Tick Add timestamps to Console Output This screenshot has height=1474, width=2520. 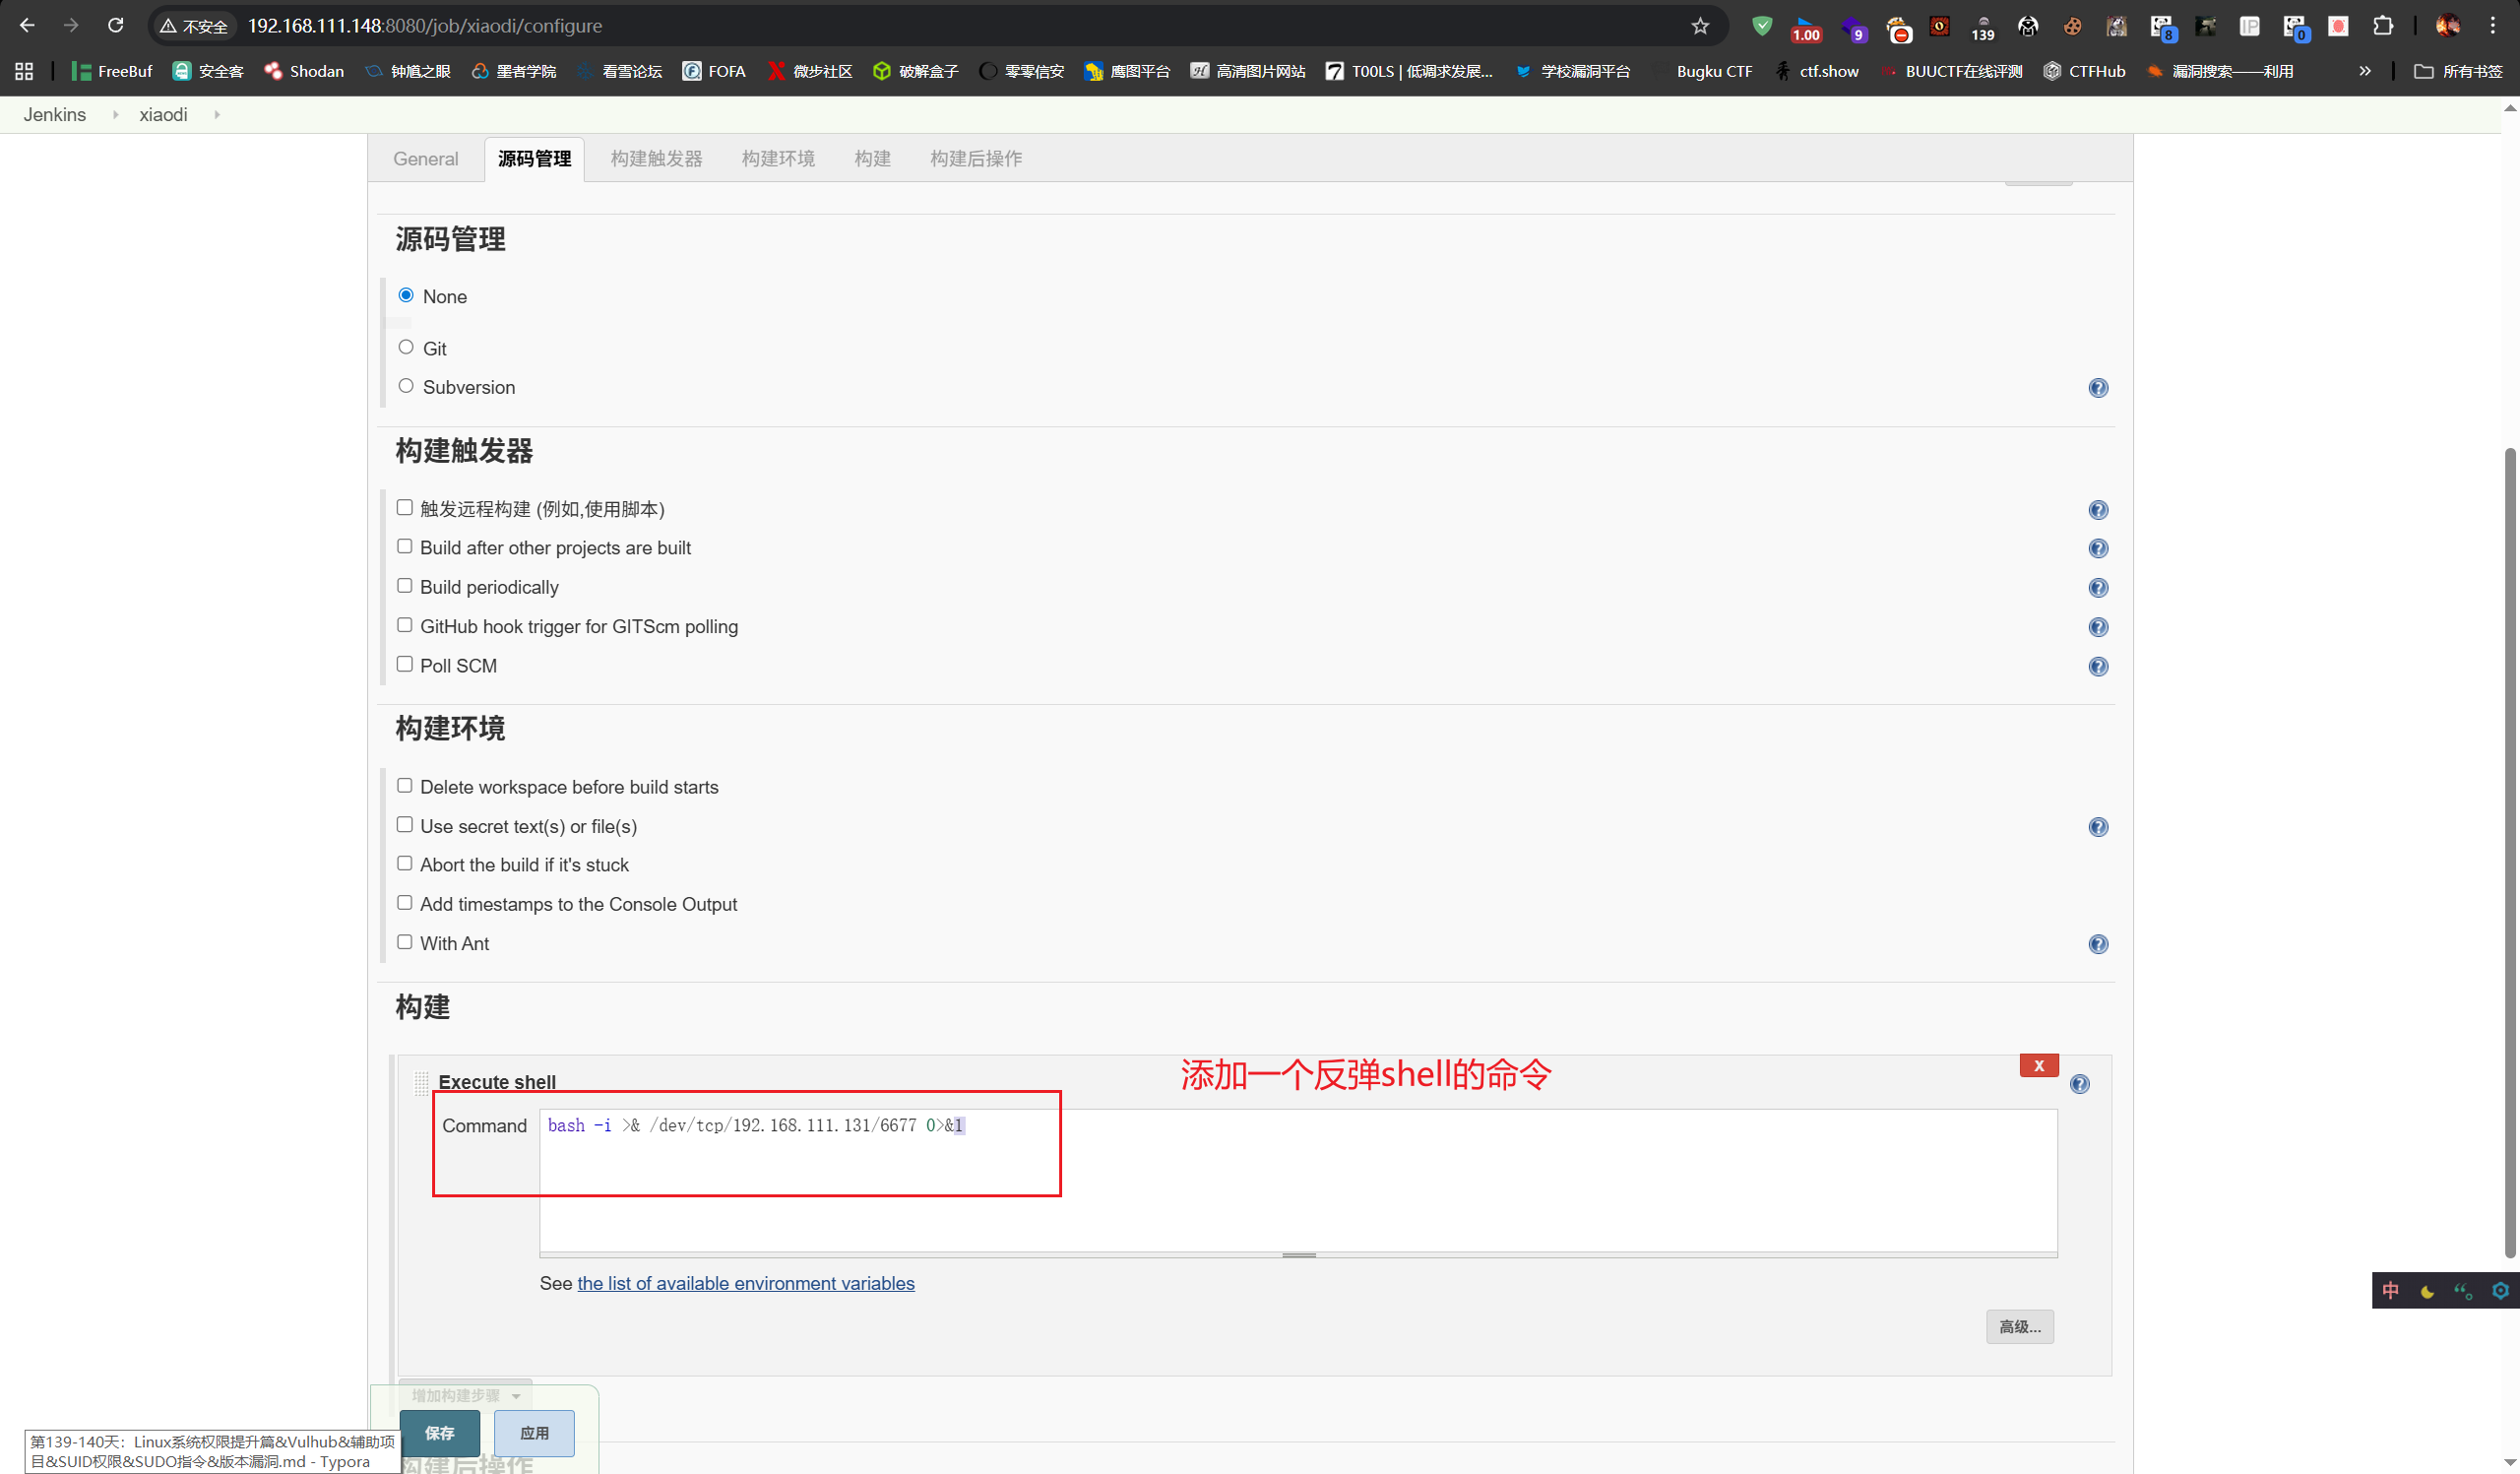(x=405, y=903)
